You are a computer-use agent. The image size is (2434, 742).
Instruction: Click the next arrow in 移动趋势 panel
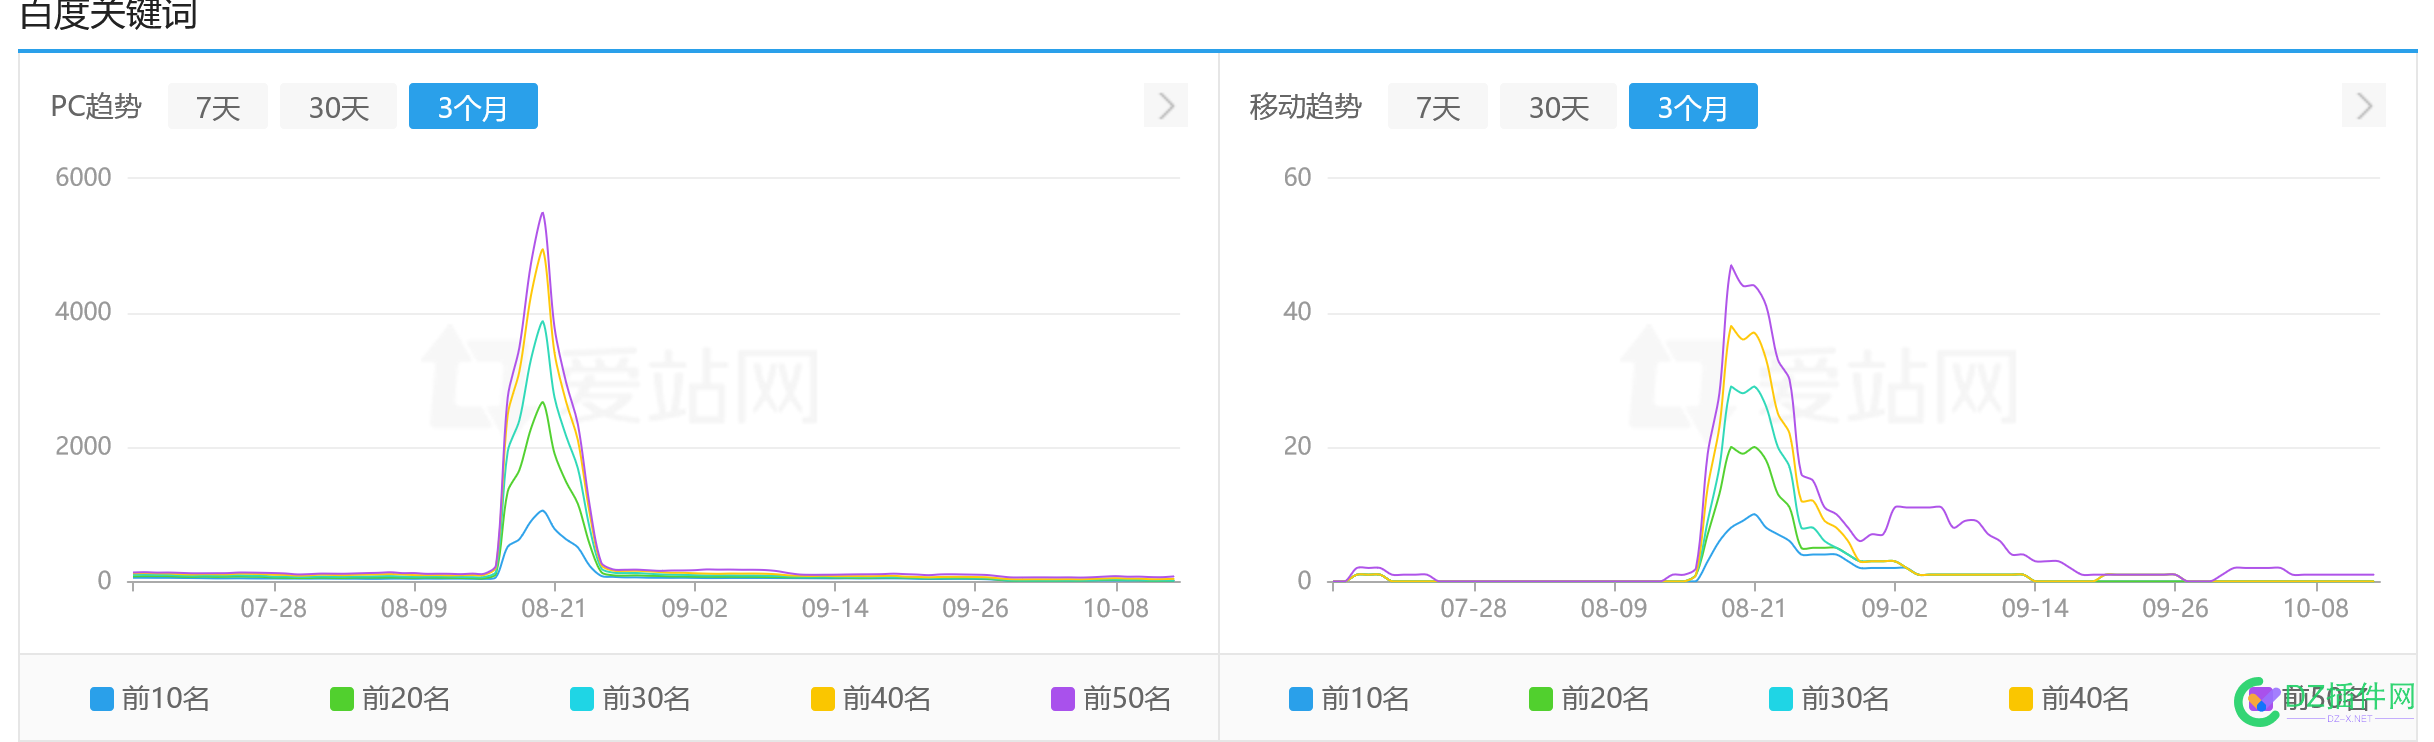pyautogui.click(x=2364, y=106)
